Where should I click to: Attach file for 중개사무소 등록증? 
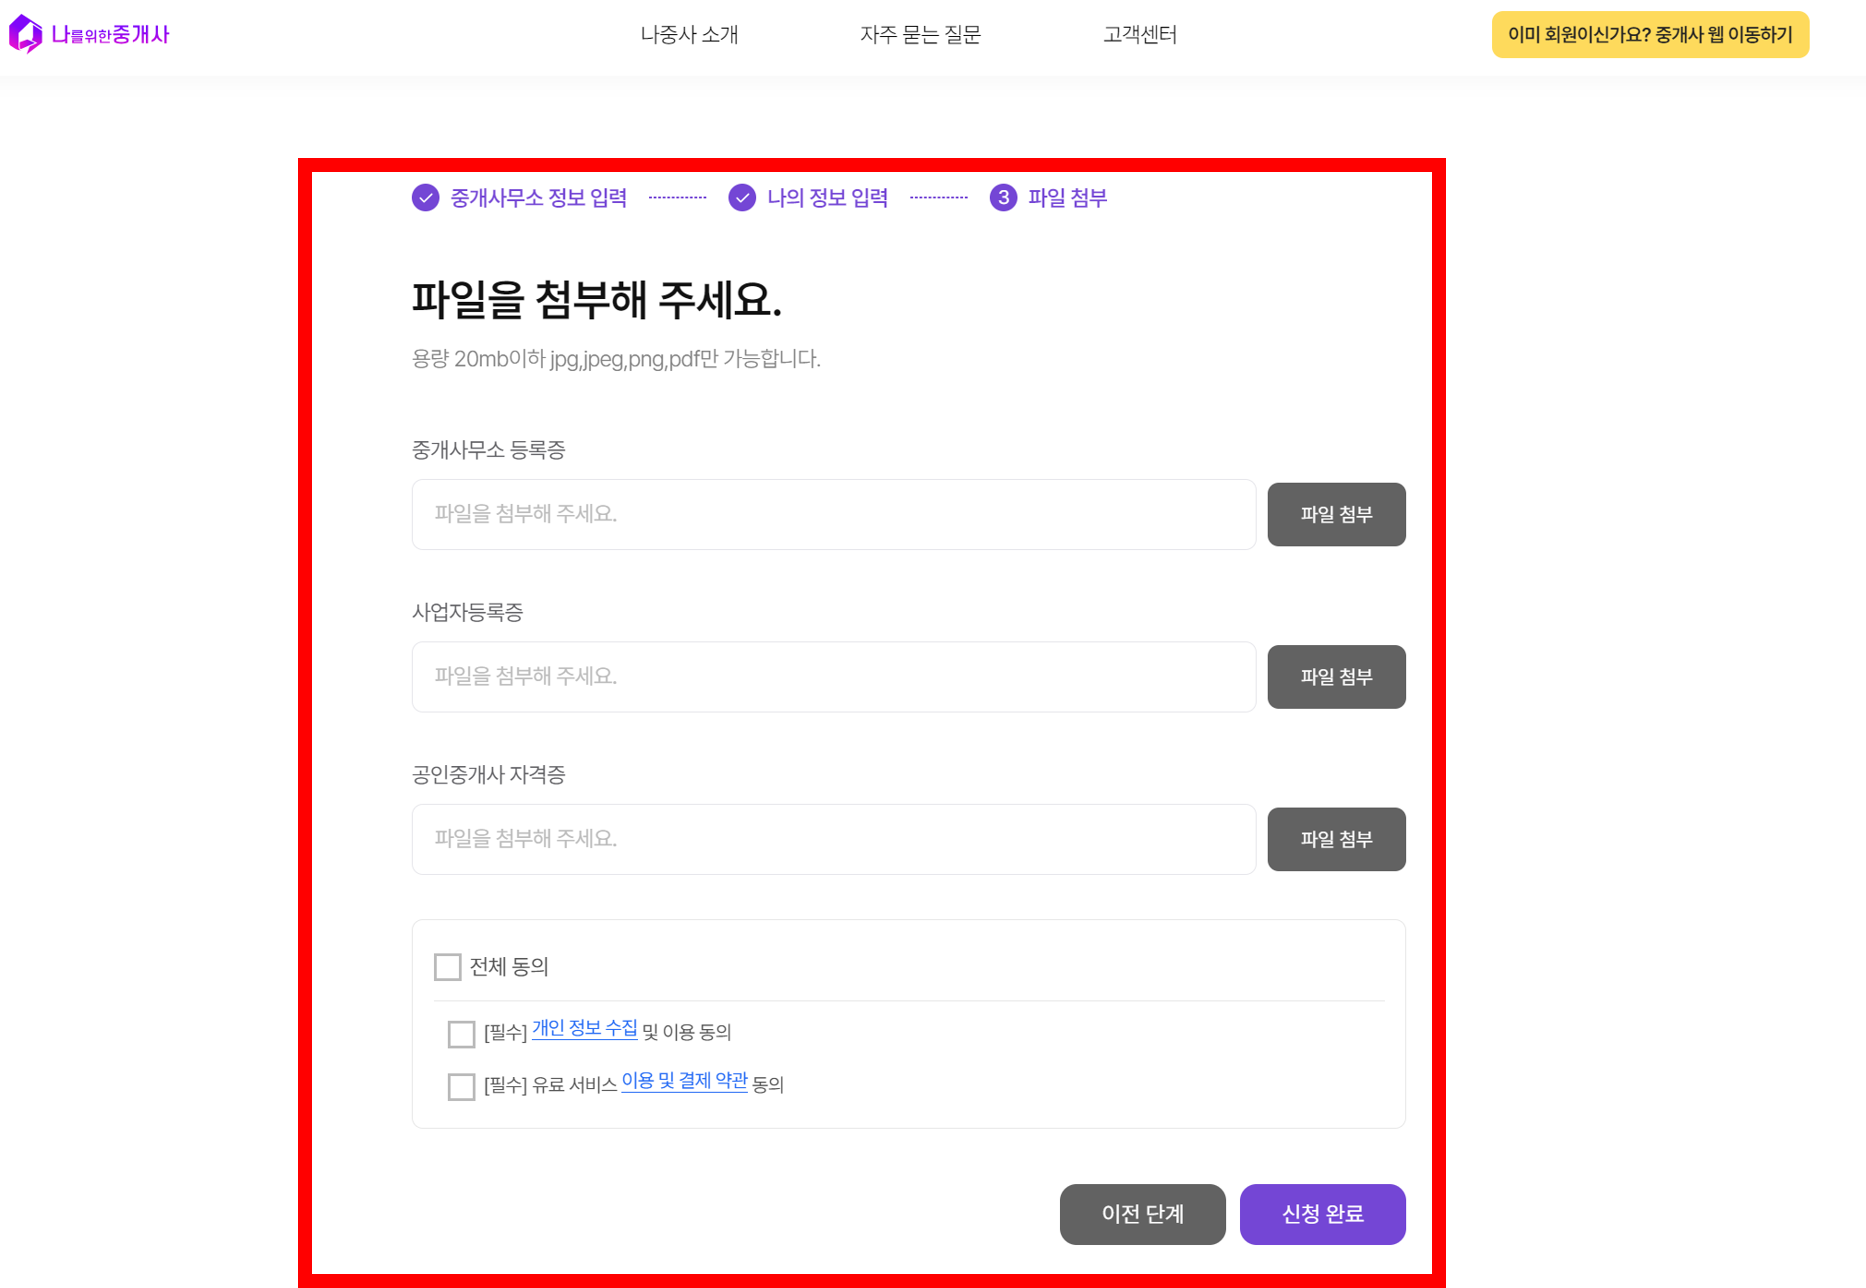[1336, 514]
